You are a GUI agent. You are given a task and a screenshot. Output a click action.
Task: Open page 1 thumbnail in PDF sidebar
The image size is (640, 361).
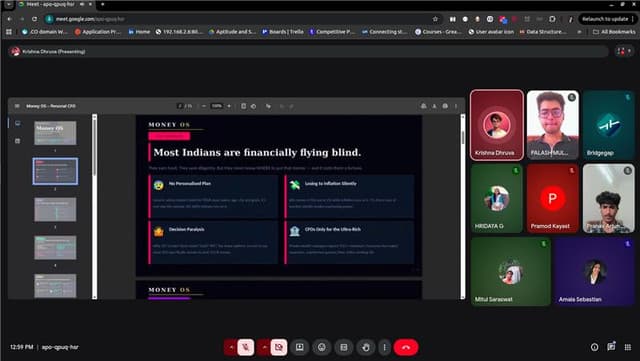55,133
